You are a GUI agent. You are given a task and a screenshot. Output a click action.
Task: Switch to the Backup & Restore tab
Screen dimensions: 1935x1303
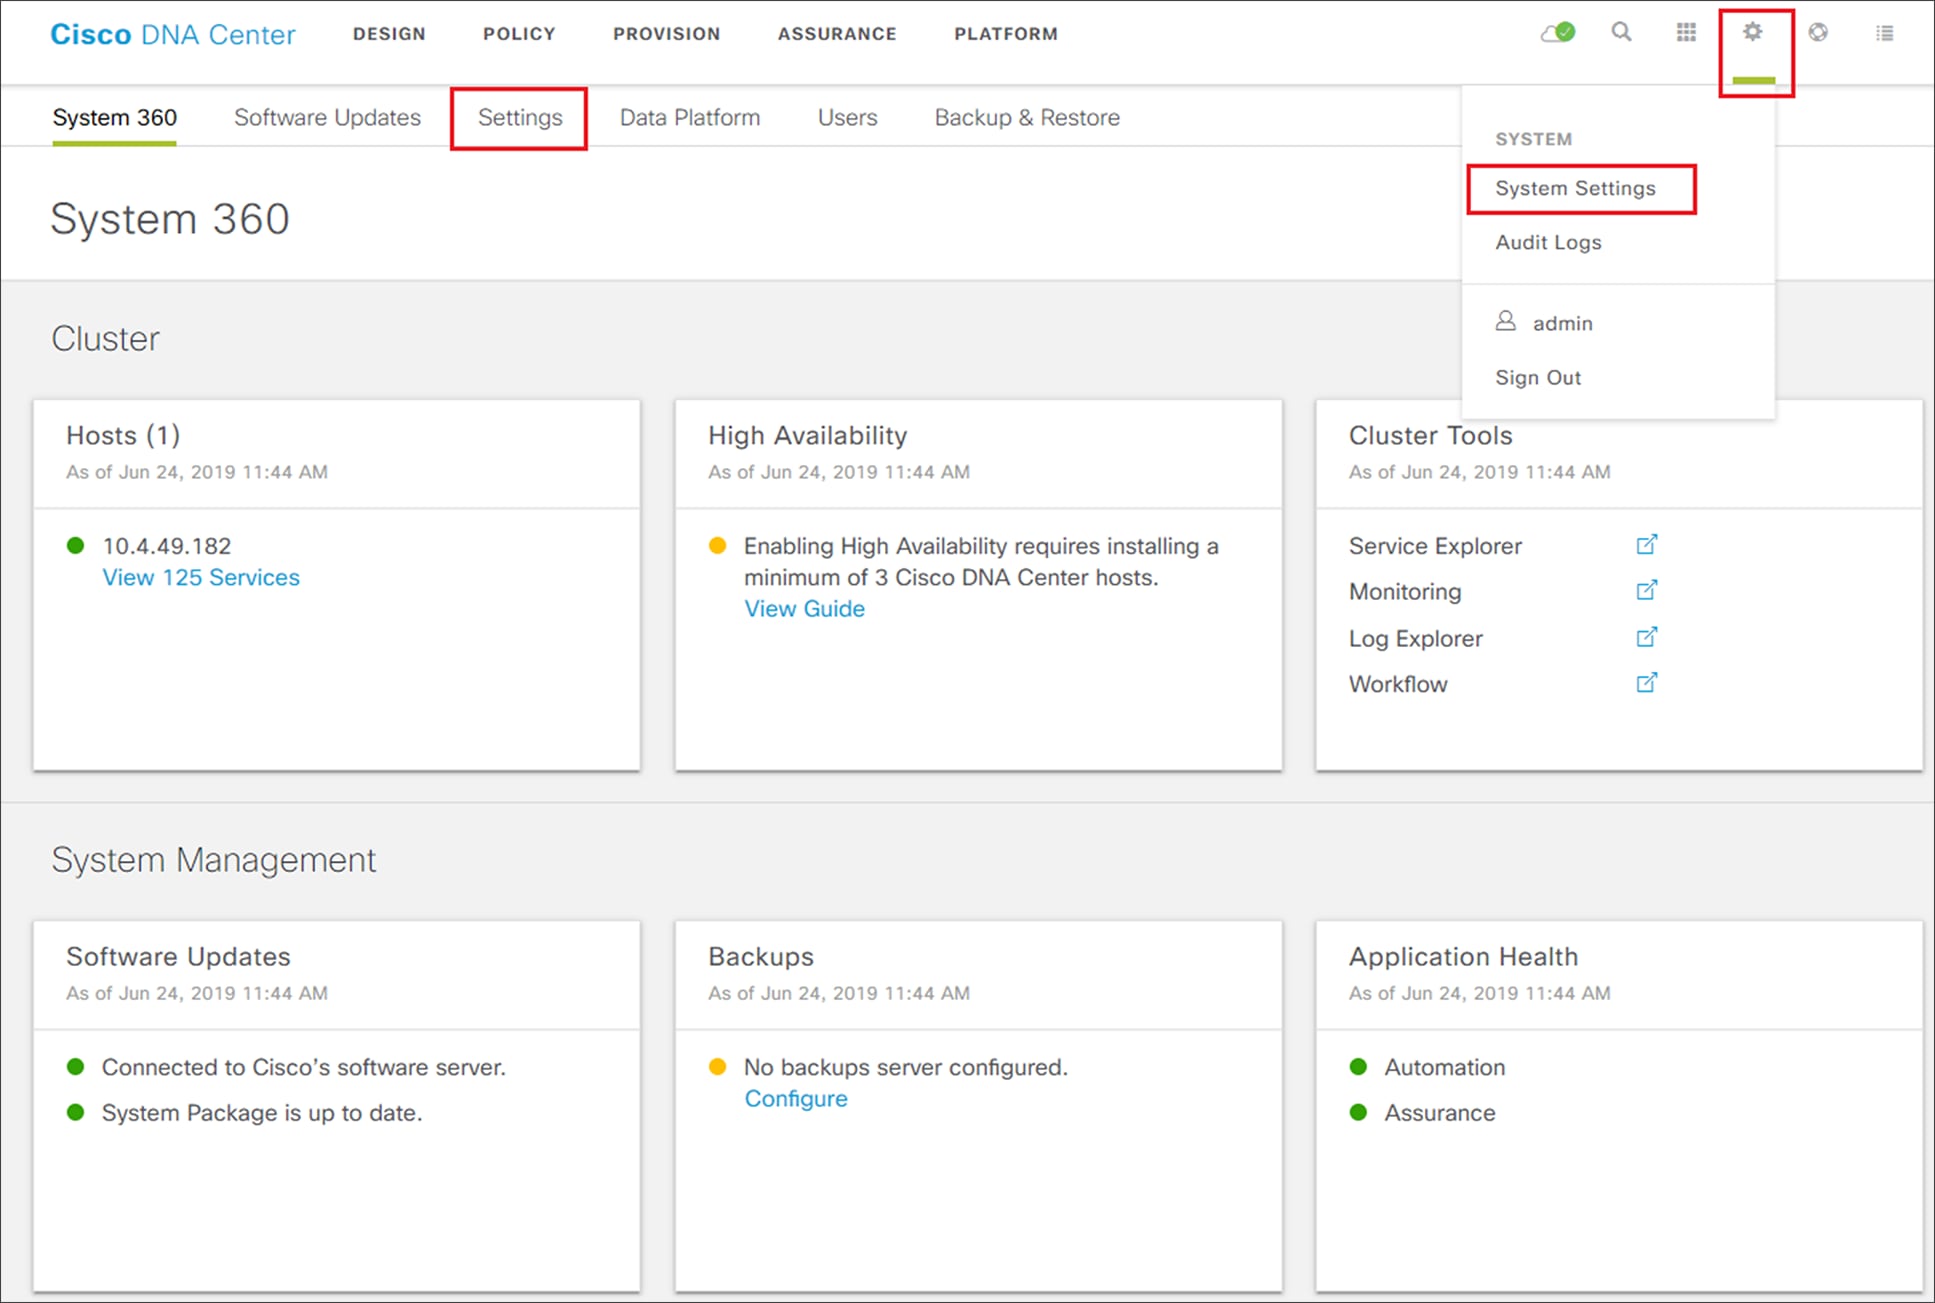(x=1027, y=118)
